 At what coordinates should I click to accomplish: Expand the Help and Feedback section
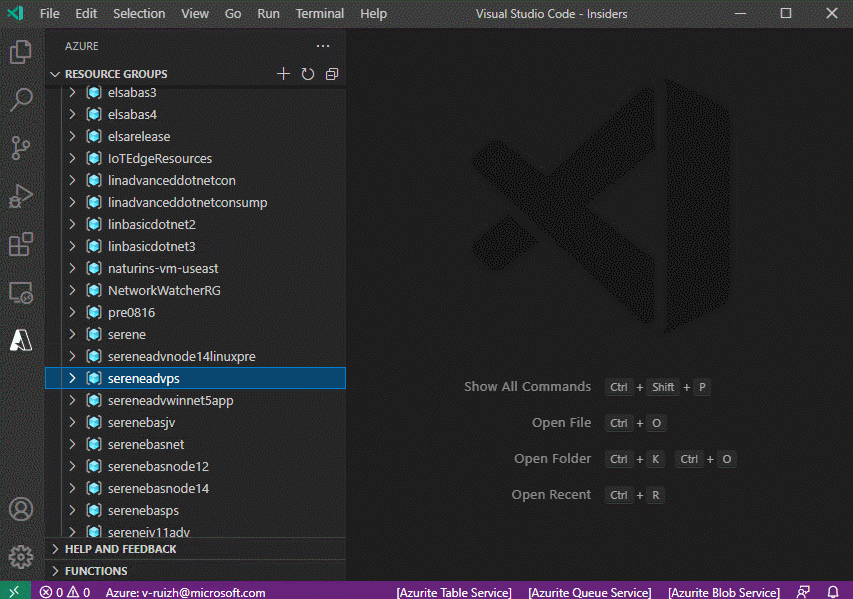55,549
